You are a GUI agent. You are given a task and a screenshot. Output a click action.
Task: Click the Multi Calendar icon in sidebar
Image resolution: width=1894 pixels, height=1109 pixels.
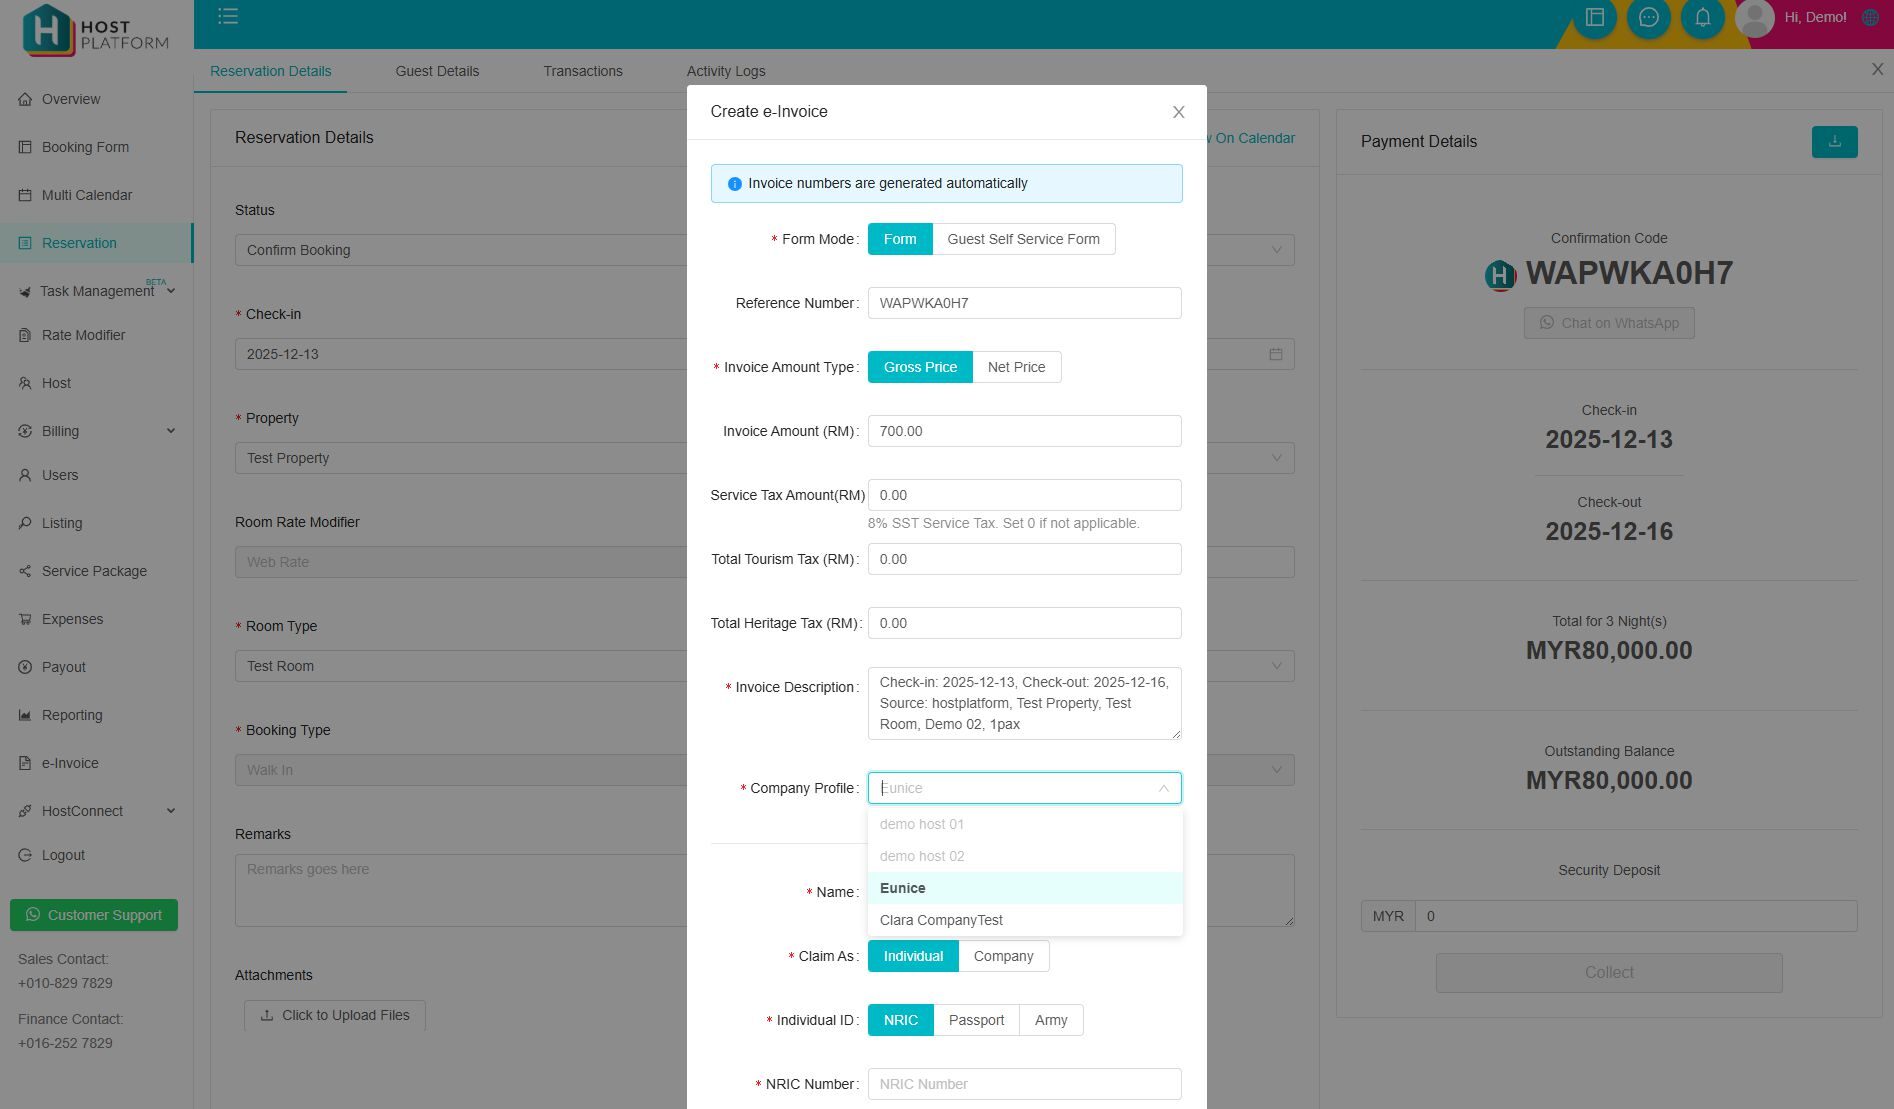pyautogui.click(x=25, y=195)
